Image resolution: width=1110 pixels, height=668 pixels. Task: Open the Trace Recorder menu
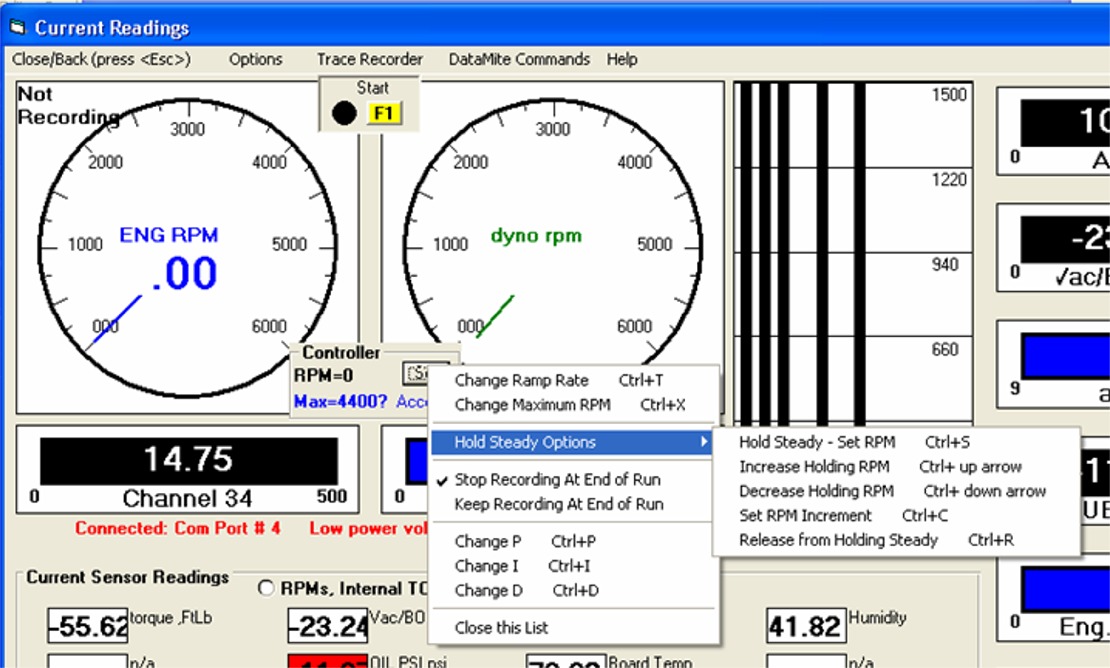pyautogui.click(x=370, y=59)
